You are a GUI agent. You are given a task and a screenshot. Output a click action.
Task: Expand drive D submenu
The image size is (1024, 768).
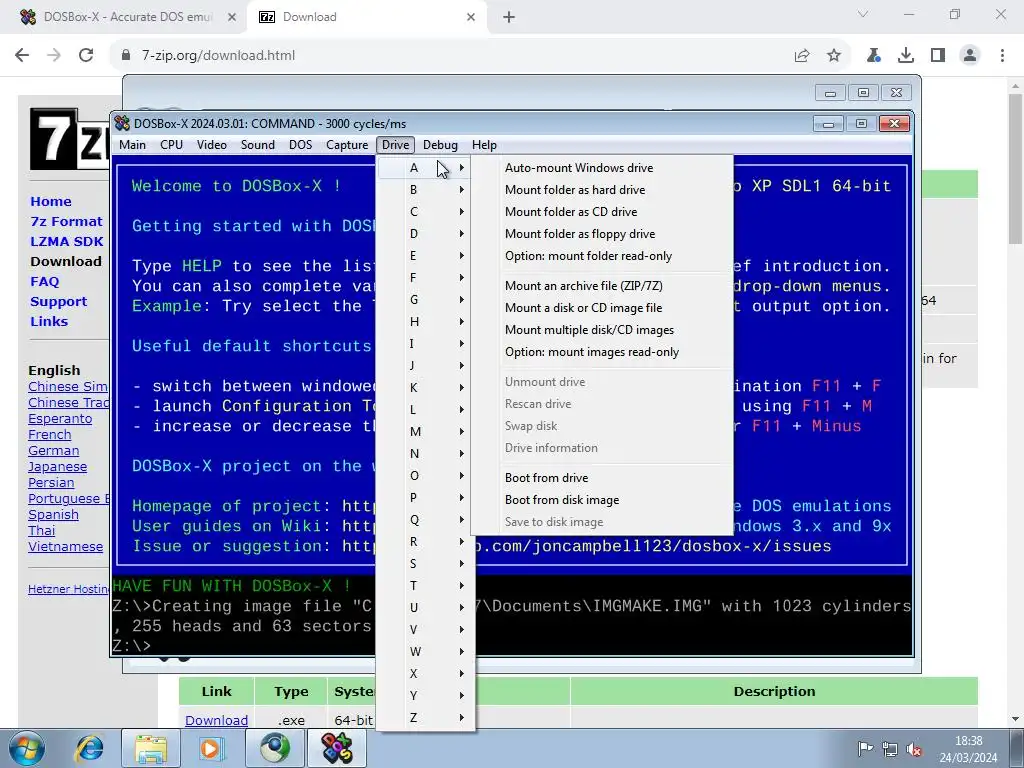point(426,234)
